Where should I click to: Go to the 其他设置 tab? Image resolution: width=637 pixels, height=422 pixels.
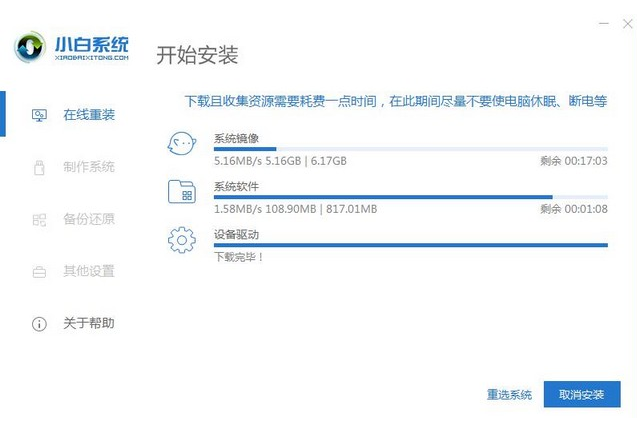coord(88,271)
